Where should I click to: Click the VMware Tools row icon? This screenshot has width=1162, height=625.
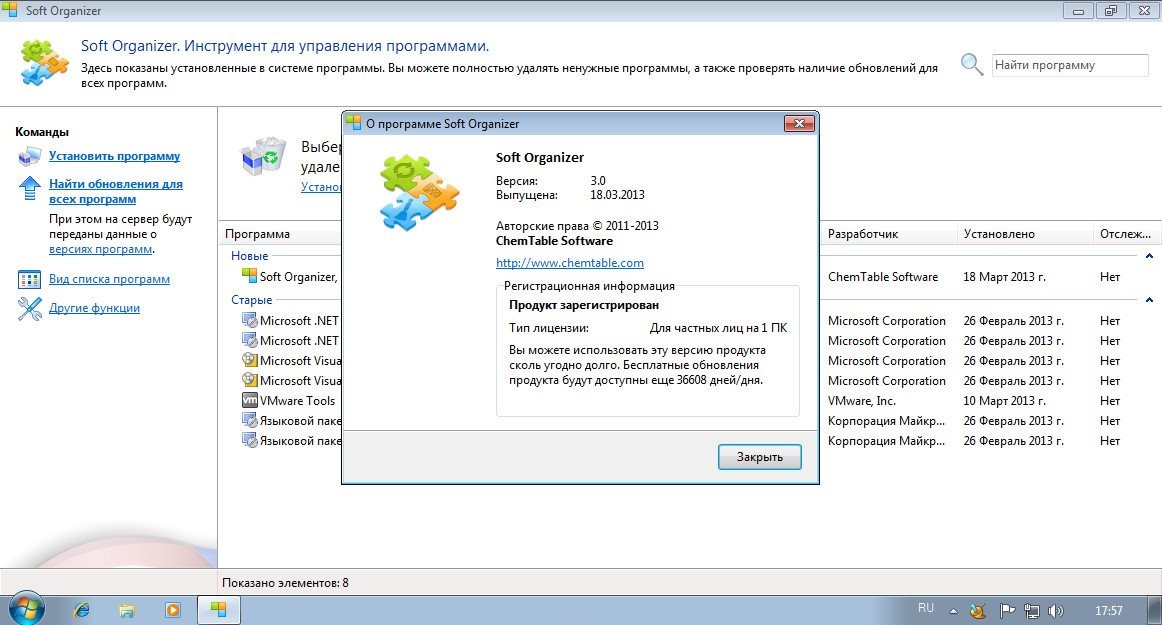pos(250,400)
